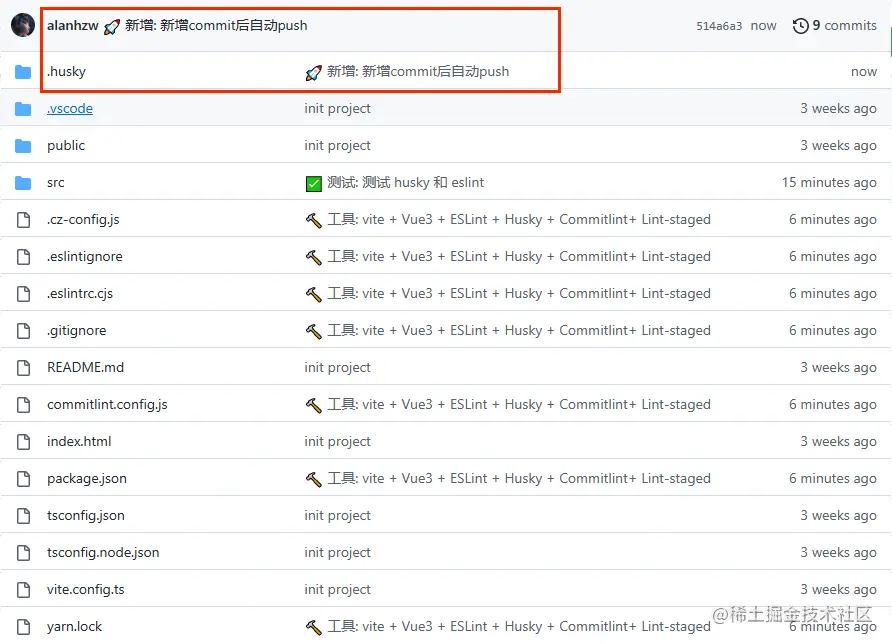The width and height of the screenshot is (892, 644).
Task: Open init project commit for README.md
Action: point(337,368)
